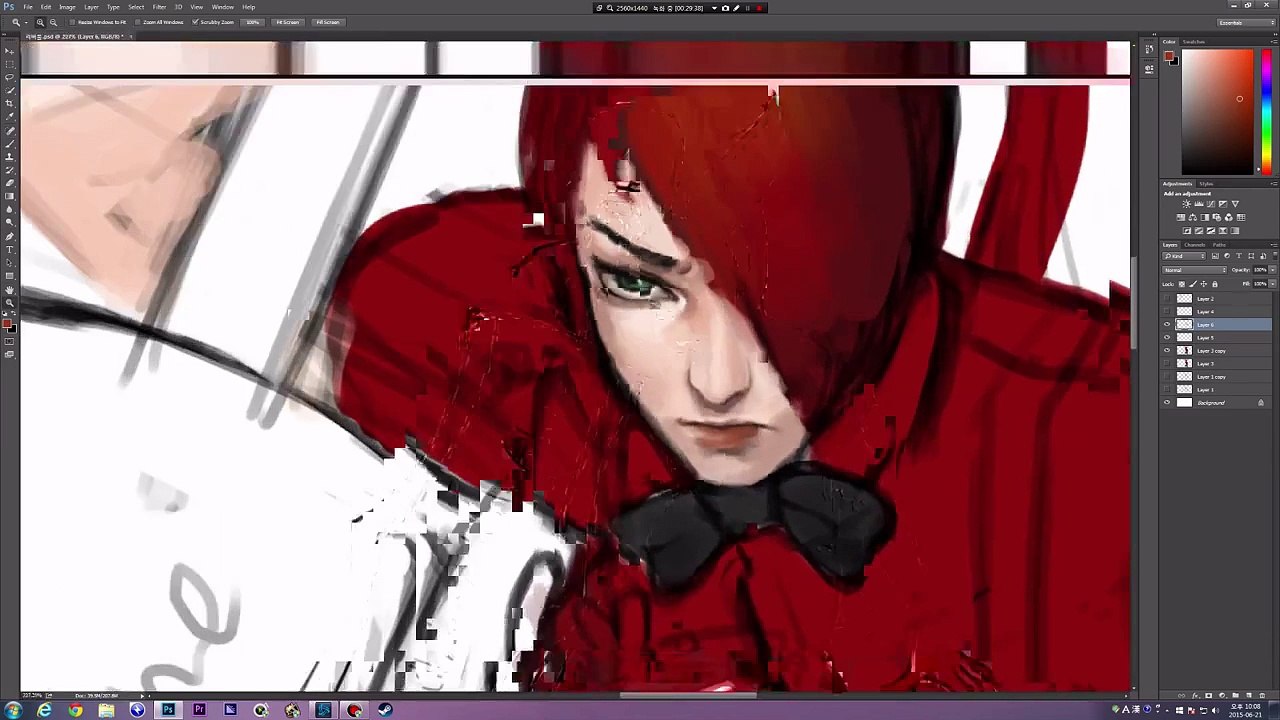Open Internet Explorer from taskbar
Image resolution: width=1280 pixels, height=720 pixels.
[44, 710]
